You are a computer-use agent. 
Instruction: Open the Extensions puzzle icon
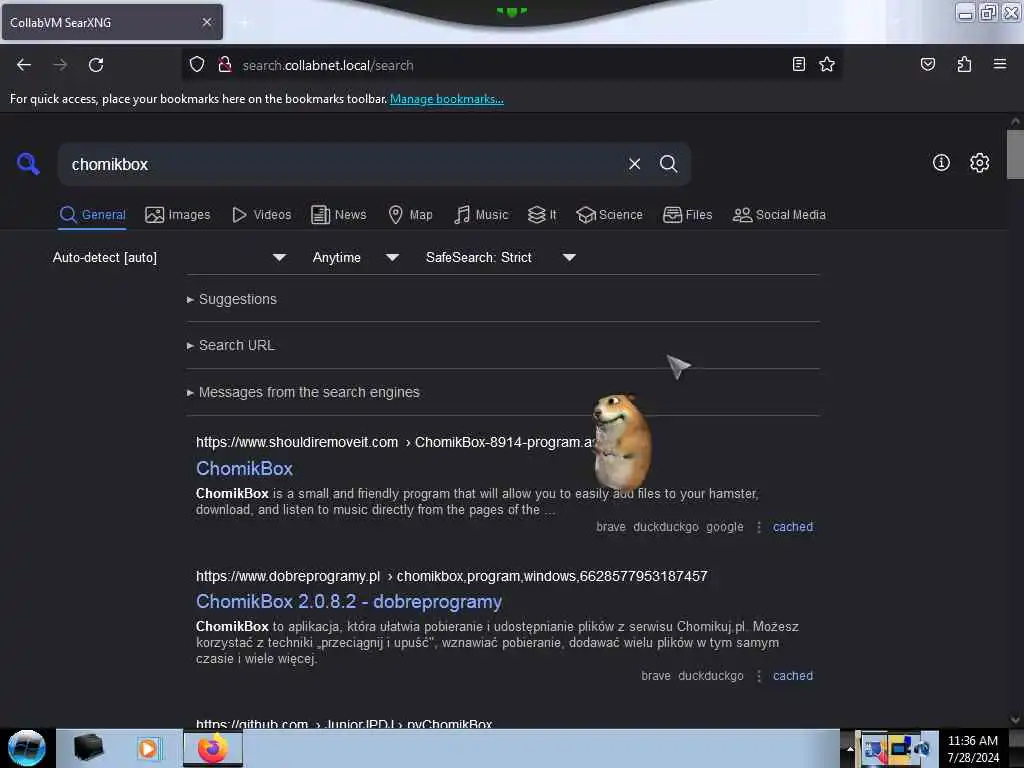click(964, 64)
